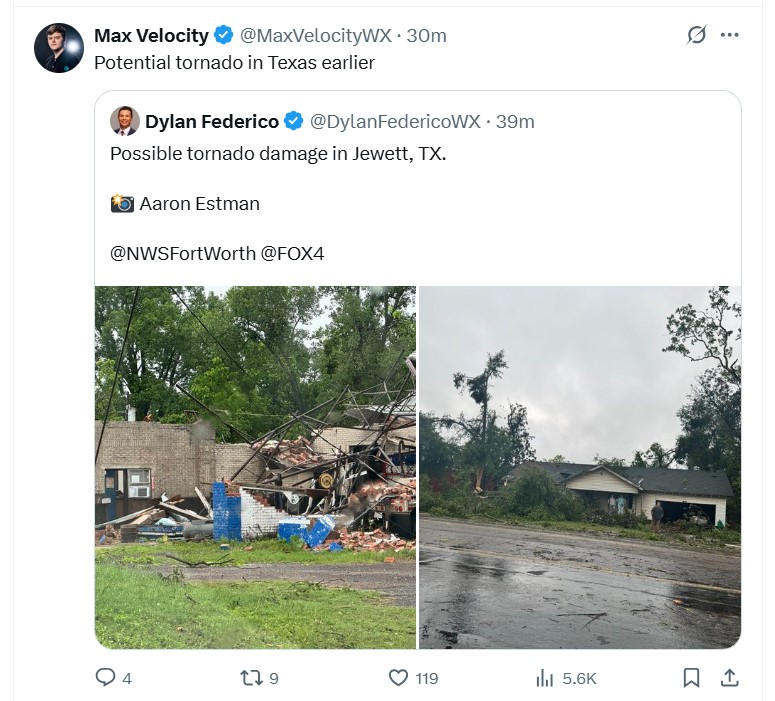The width and height of the screenshot is (775, 701).
Task: Open the three-dot more options menu
Action: tap(730, 35)
